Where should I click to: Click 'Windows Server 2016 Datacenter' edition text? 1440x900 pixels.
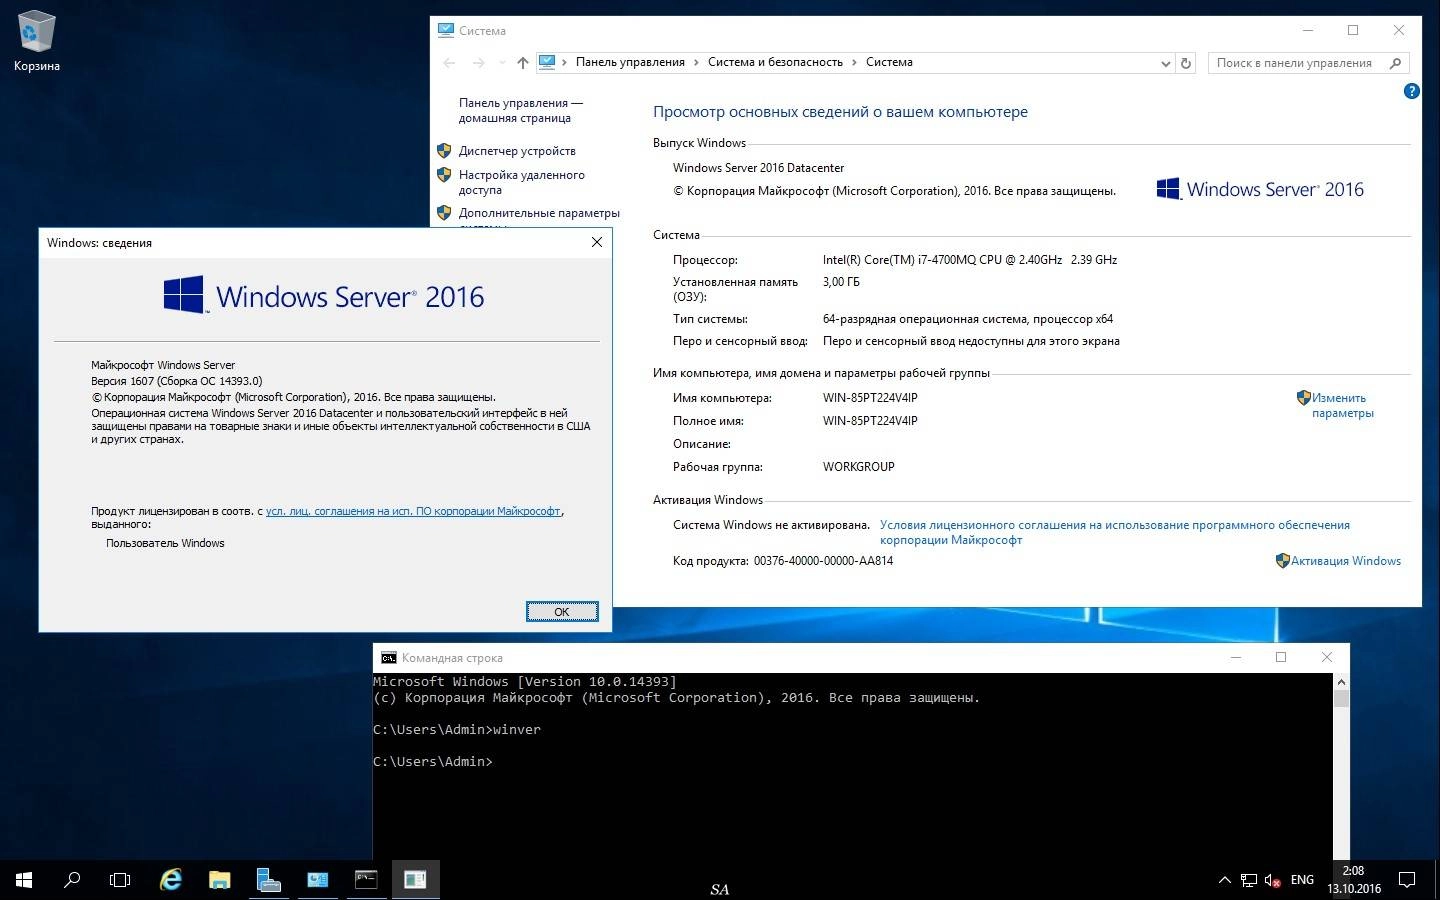click(x=758, y=168)
